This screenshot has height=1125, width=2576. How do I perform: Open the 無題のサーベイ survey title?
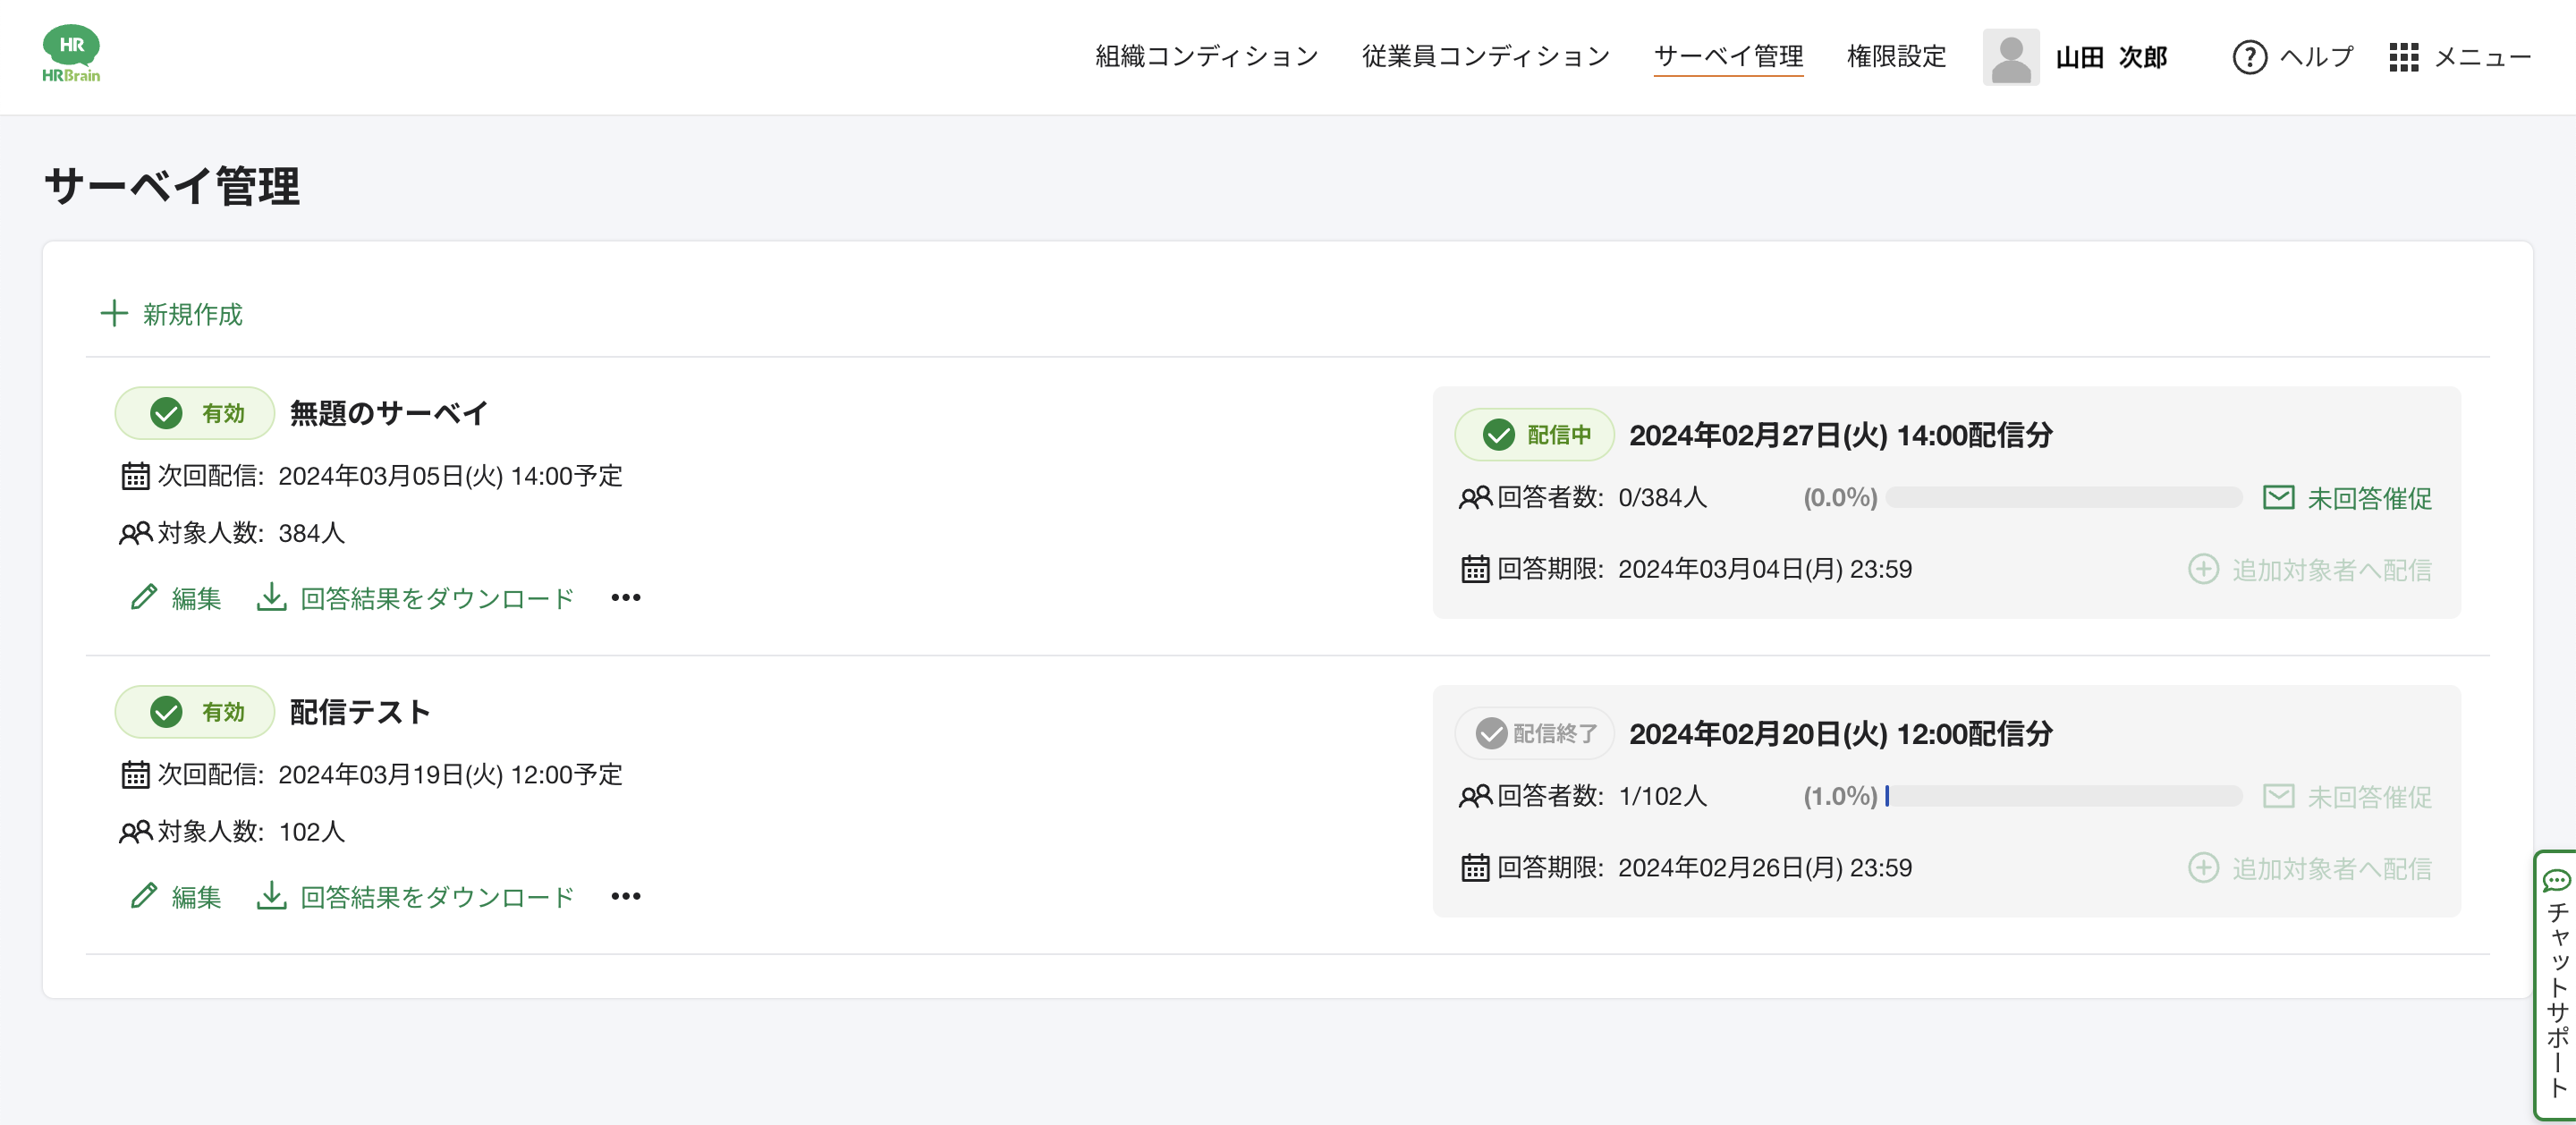(x=388, y=413)
